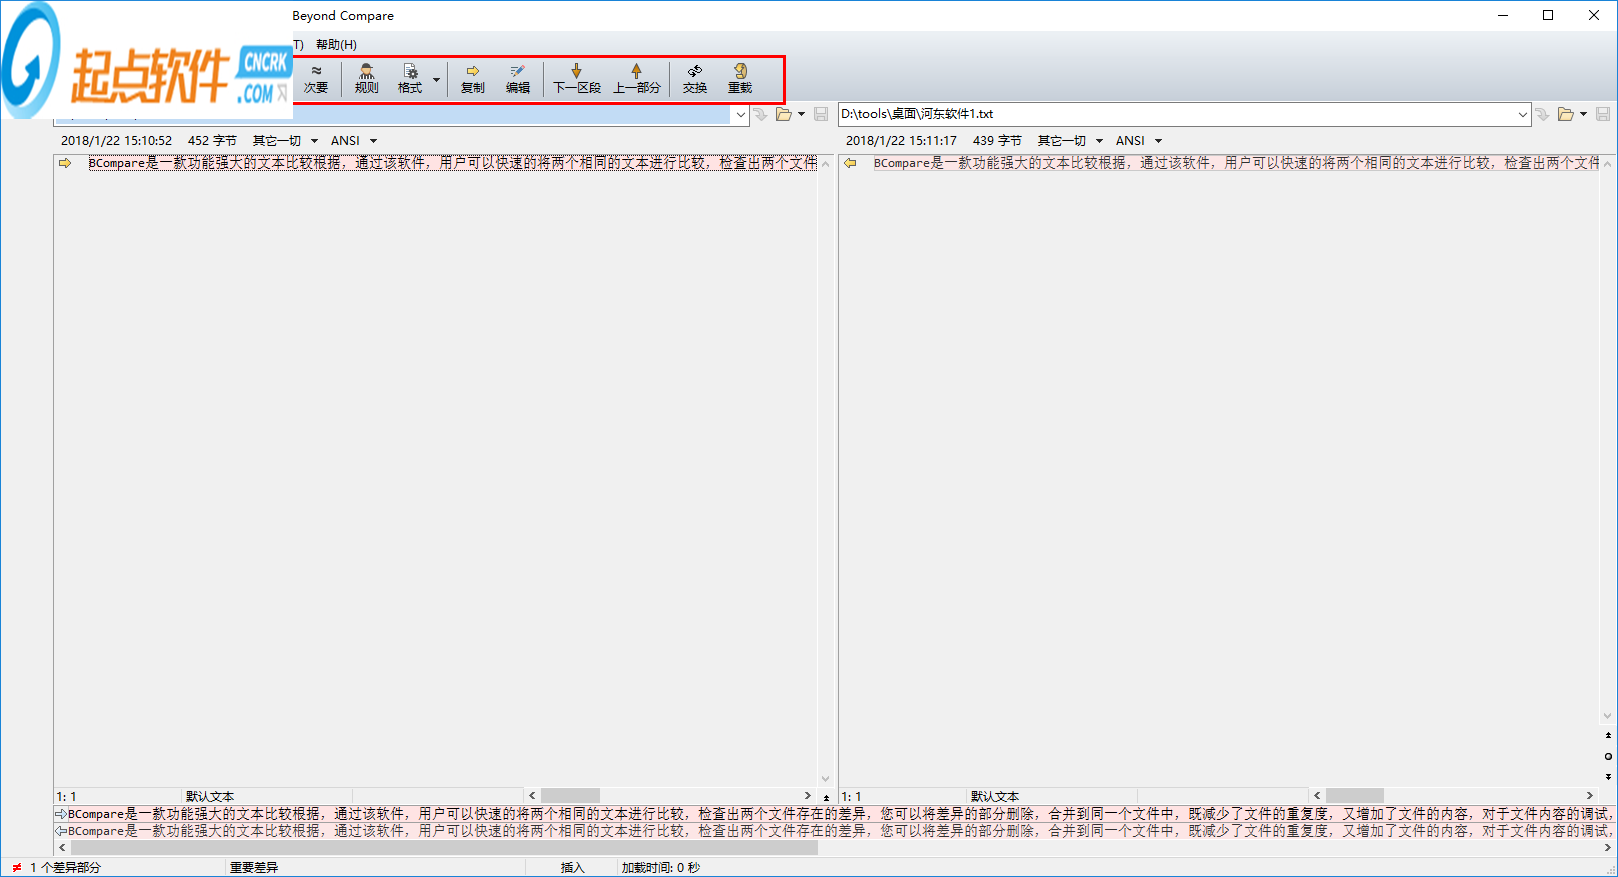Open the 规则 (rules) referee icon
1618x877 pixels.
(x=367, y=79)
